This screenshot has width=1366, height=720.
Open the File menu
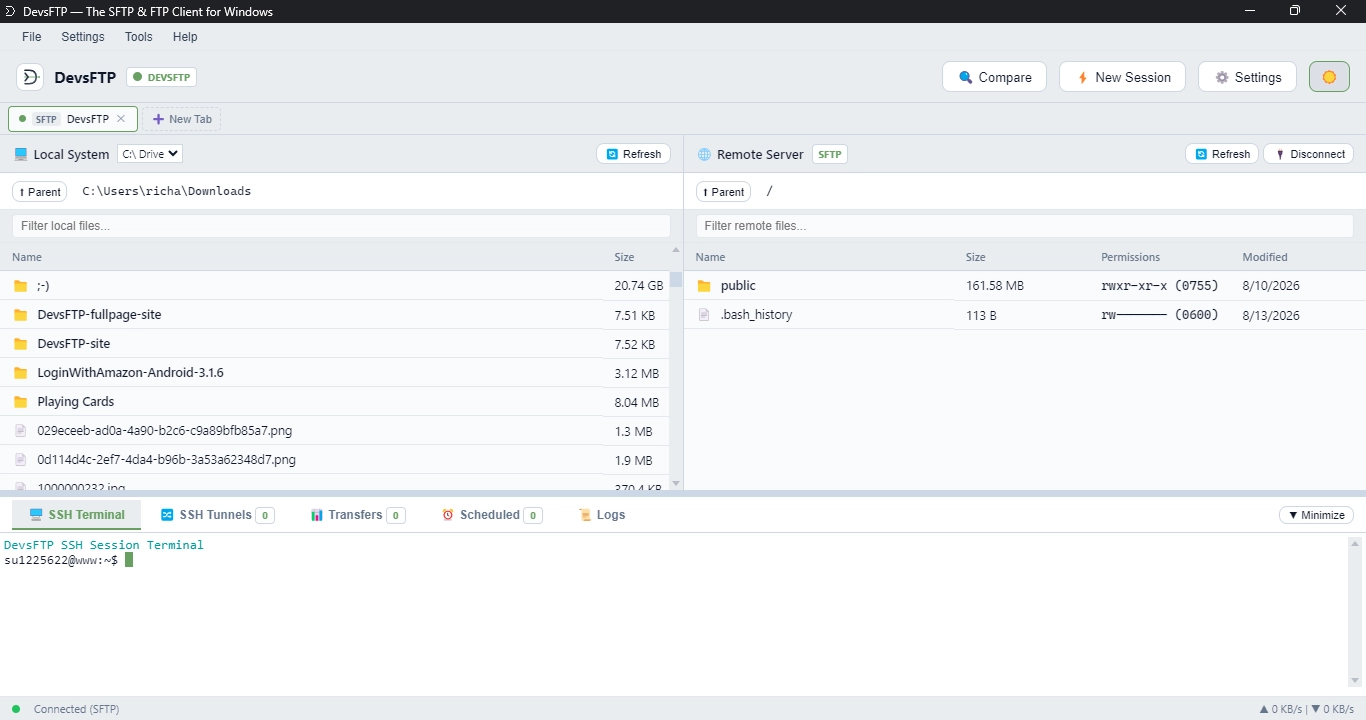(x=32, y=37)
